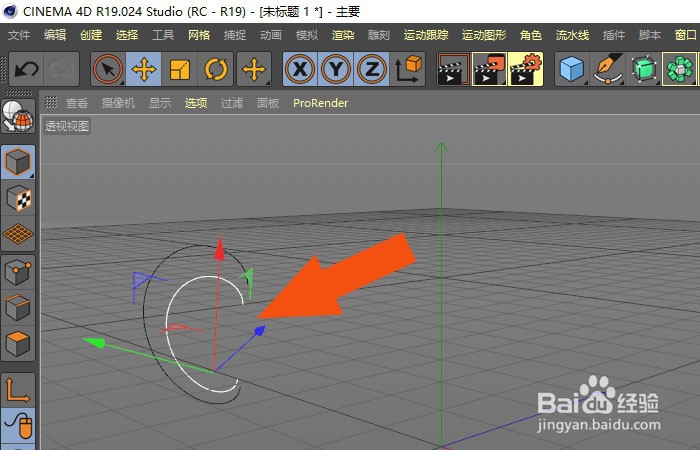The height and width of the screenshot is (450, 700).
Task: Open the 流水线 menu
Action: click(572, 35)
